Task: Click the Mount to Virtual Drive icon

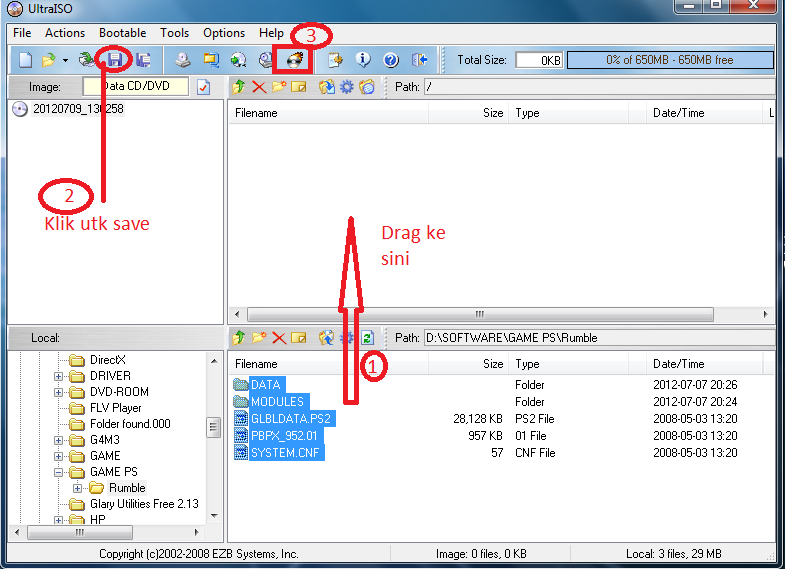Action: [x=266, y=60]
